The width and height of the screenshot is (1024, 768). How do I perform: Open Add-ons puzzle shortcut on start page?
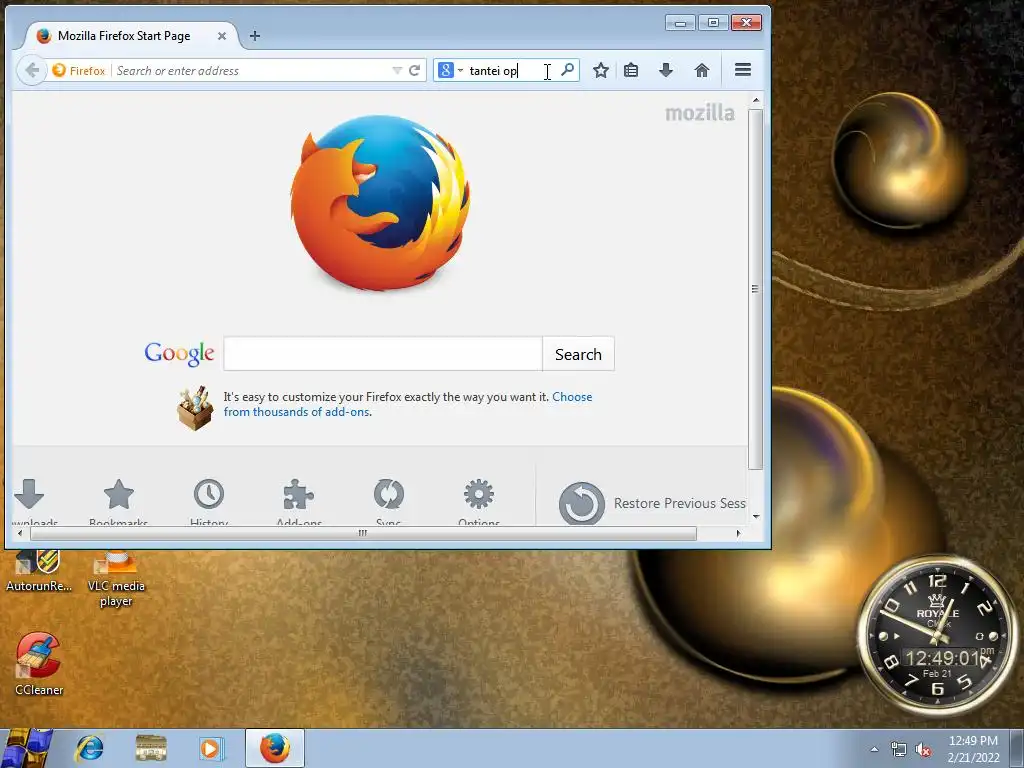[x=299, y=500]
